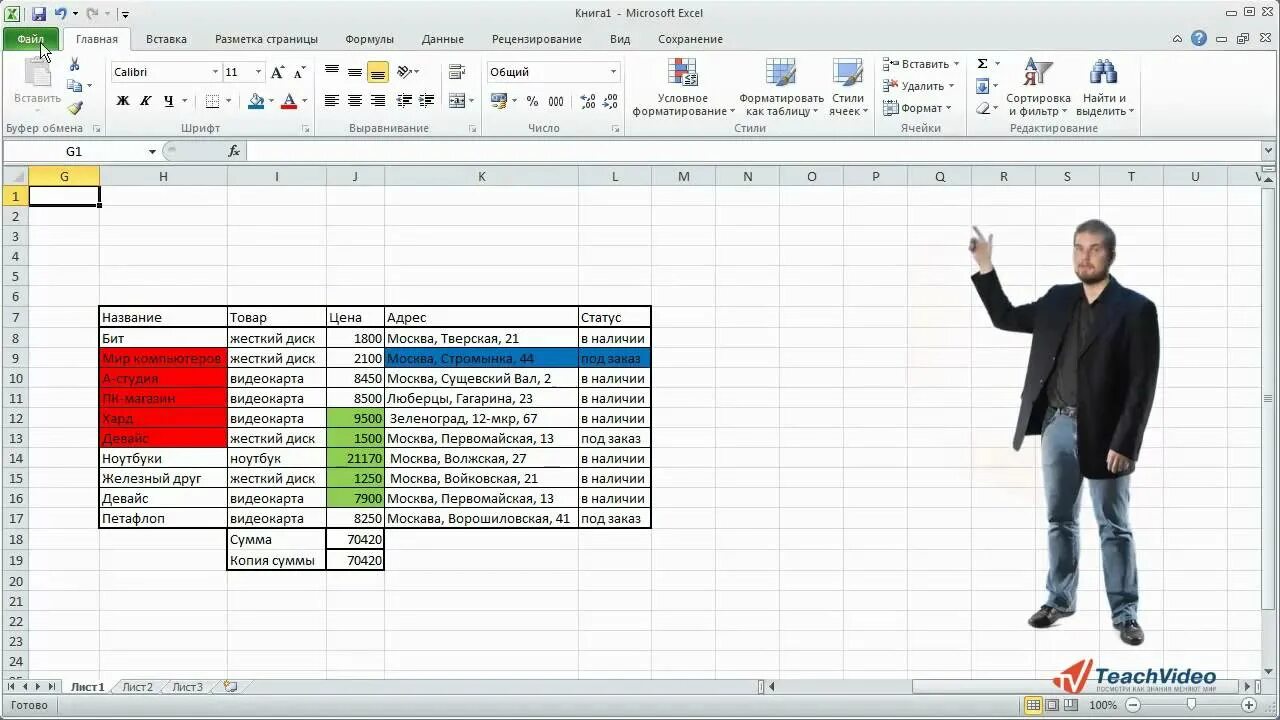Click the increase decimal icon

[x=588, y=101]
